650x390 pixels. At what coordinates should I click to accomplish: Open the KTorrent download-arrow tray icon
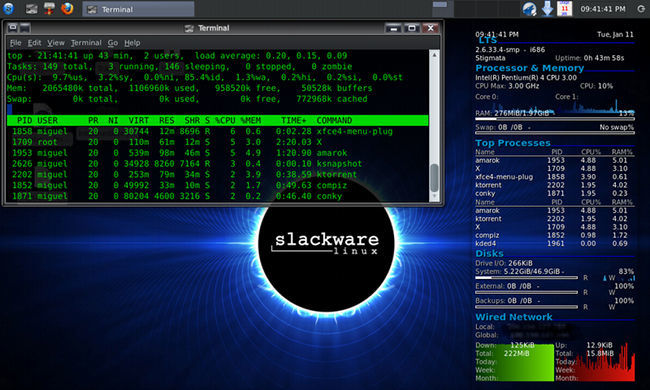547,9
